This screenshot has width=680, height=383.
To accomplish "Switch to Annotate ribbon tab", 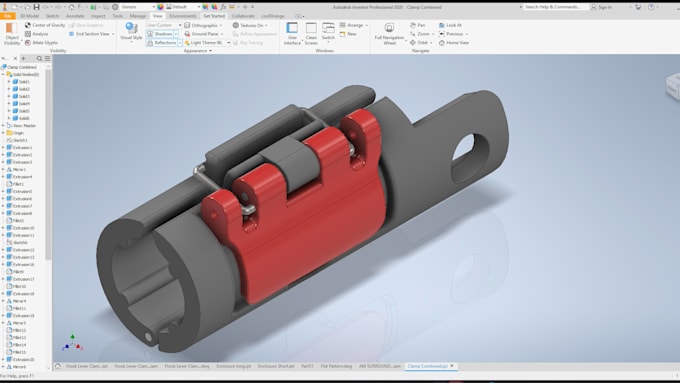I will [75, 16].
